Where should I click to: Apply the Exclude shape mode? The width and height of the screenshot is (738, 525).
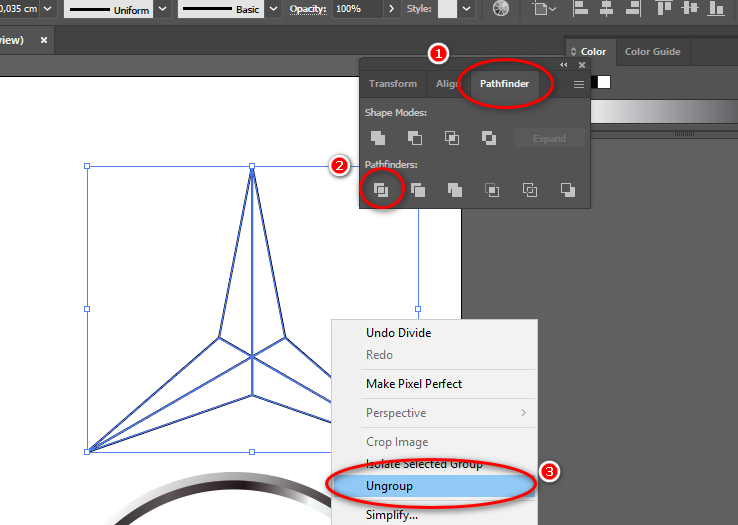coord(488,138)
